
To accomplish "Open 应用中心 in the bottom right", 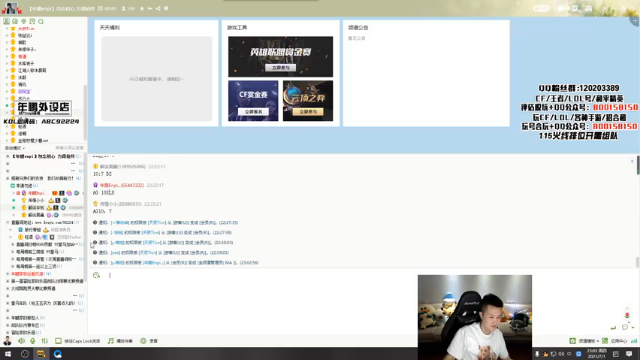I will pyautogui.click(x=616, y=341).
